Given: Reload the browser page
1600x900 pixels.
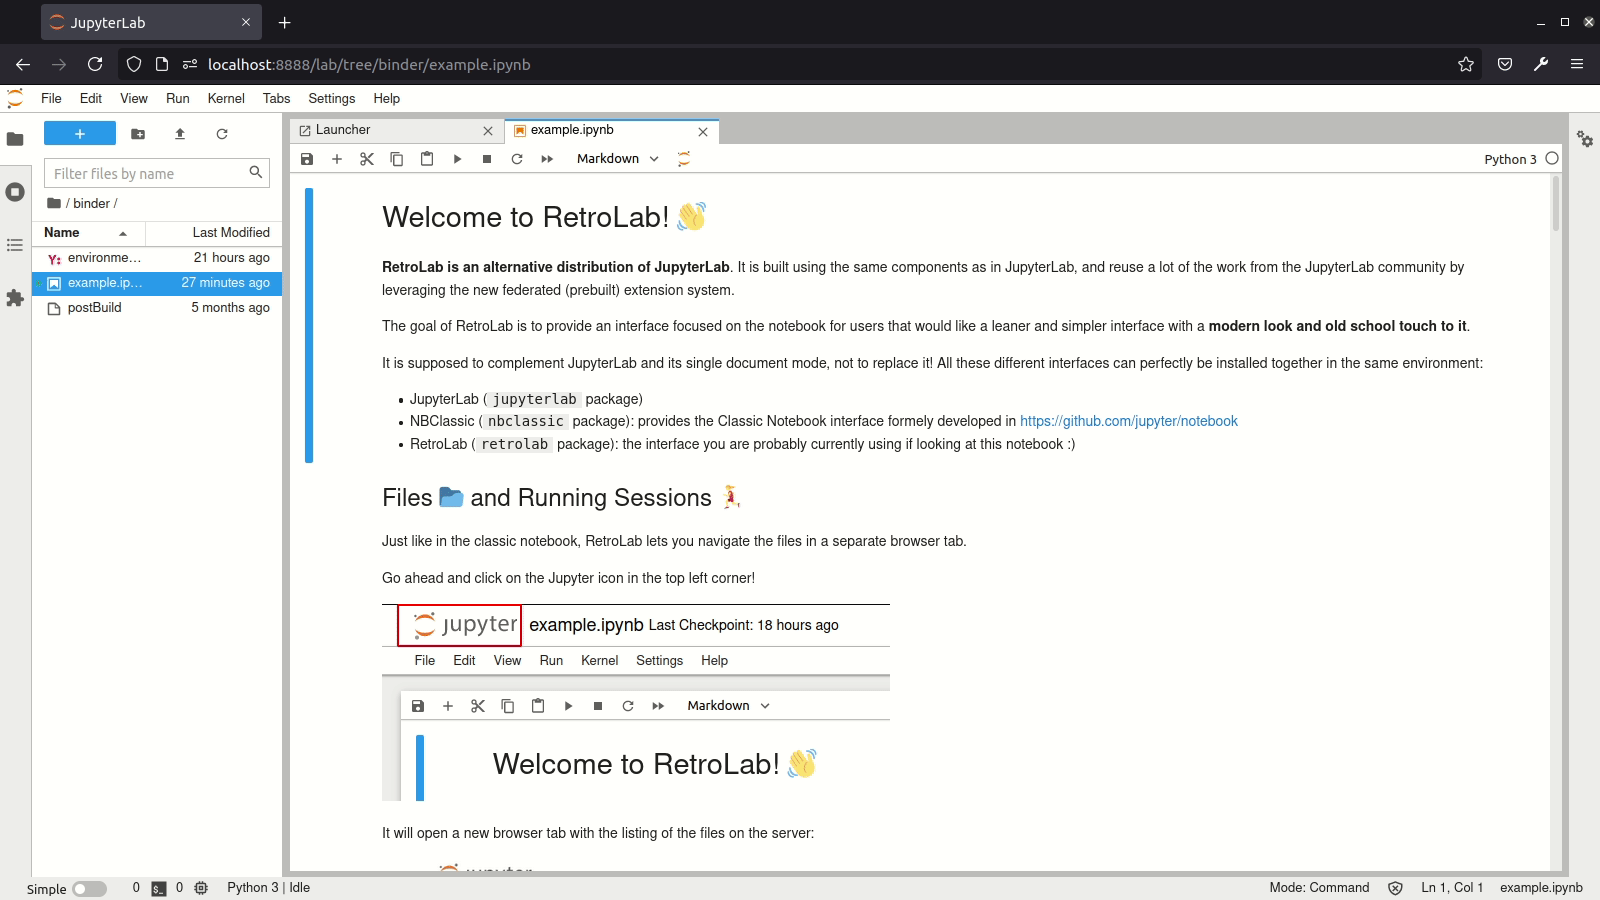Looking at the screenshot, I should pyautogui.click(x=95, y=64).
